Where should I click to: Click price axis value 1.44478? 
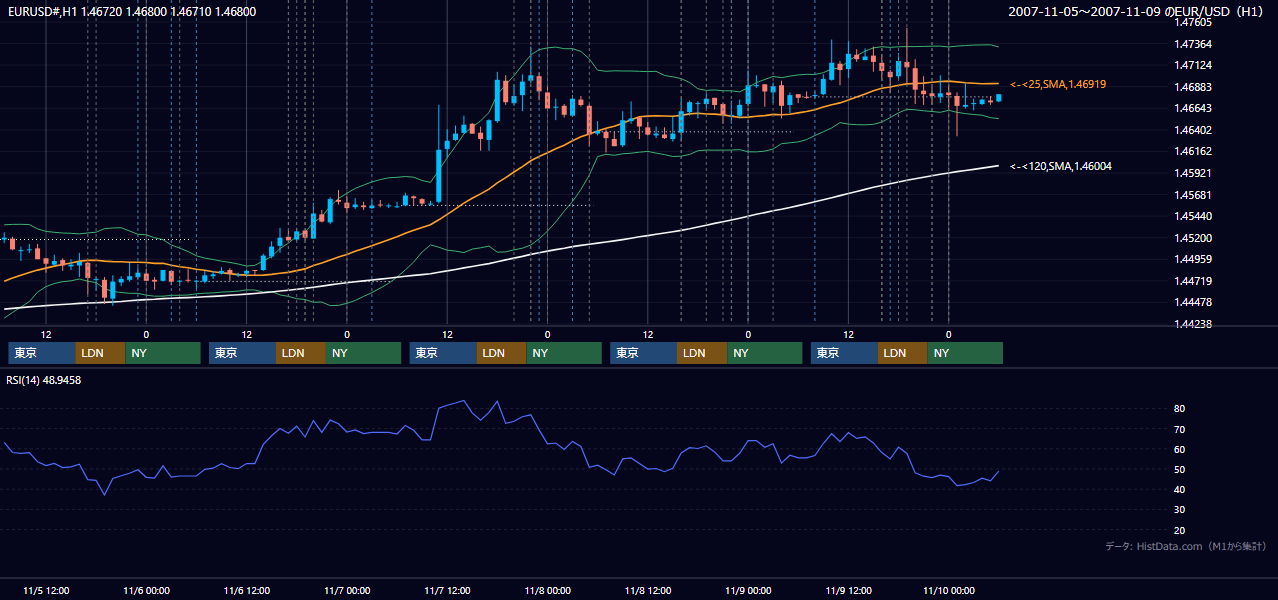[x=1192, y=302]
